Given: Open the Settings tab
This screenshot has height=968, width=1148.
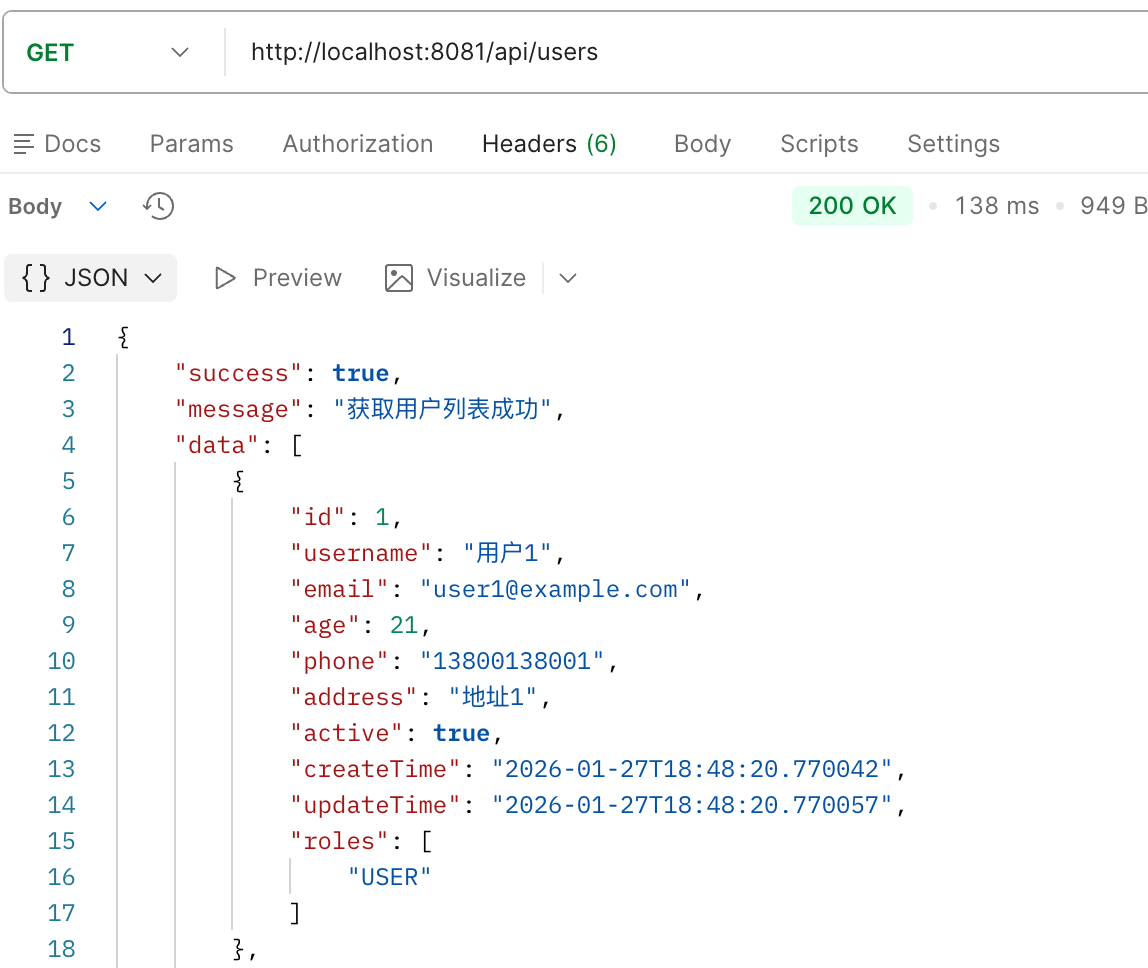Looking at the screenshot, I should click(x=953, y=144).
